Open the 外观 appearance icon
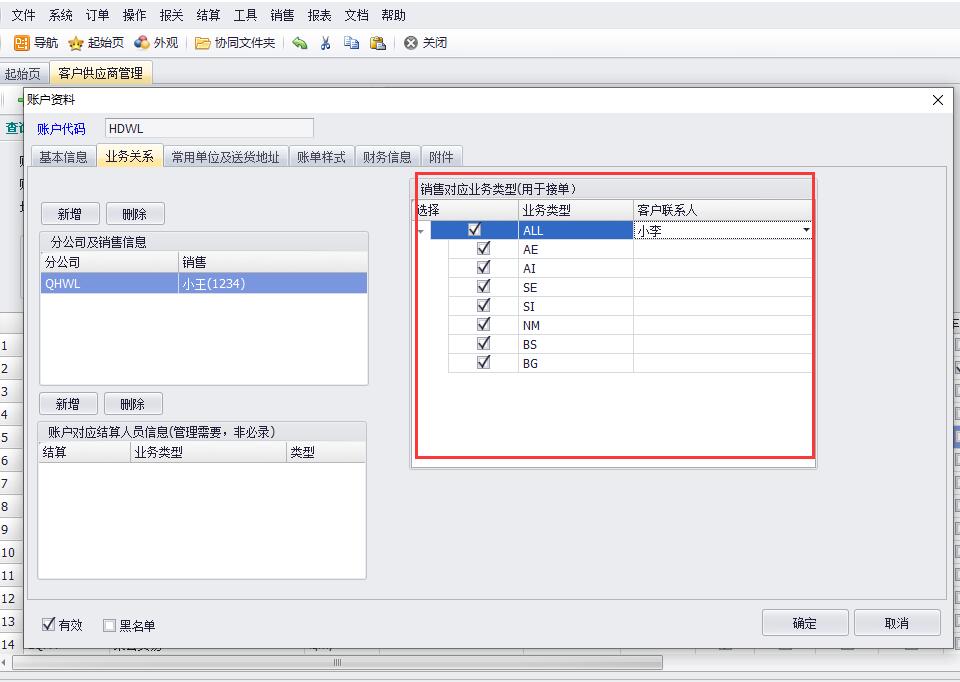Image resolution: width=960 pixels, height=682 pixels. coord(142,43)
